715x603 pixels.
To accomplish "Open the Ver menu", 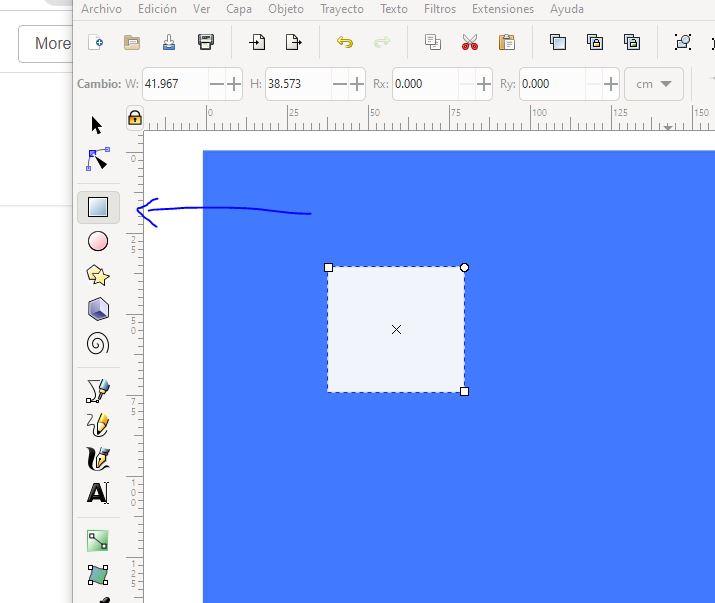I will pos(202,9).
